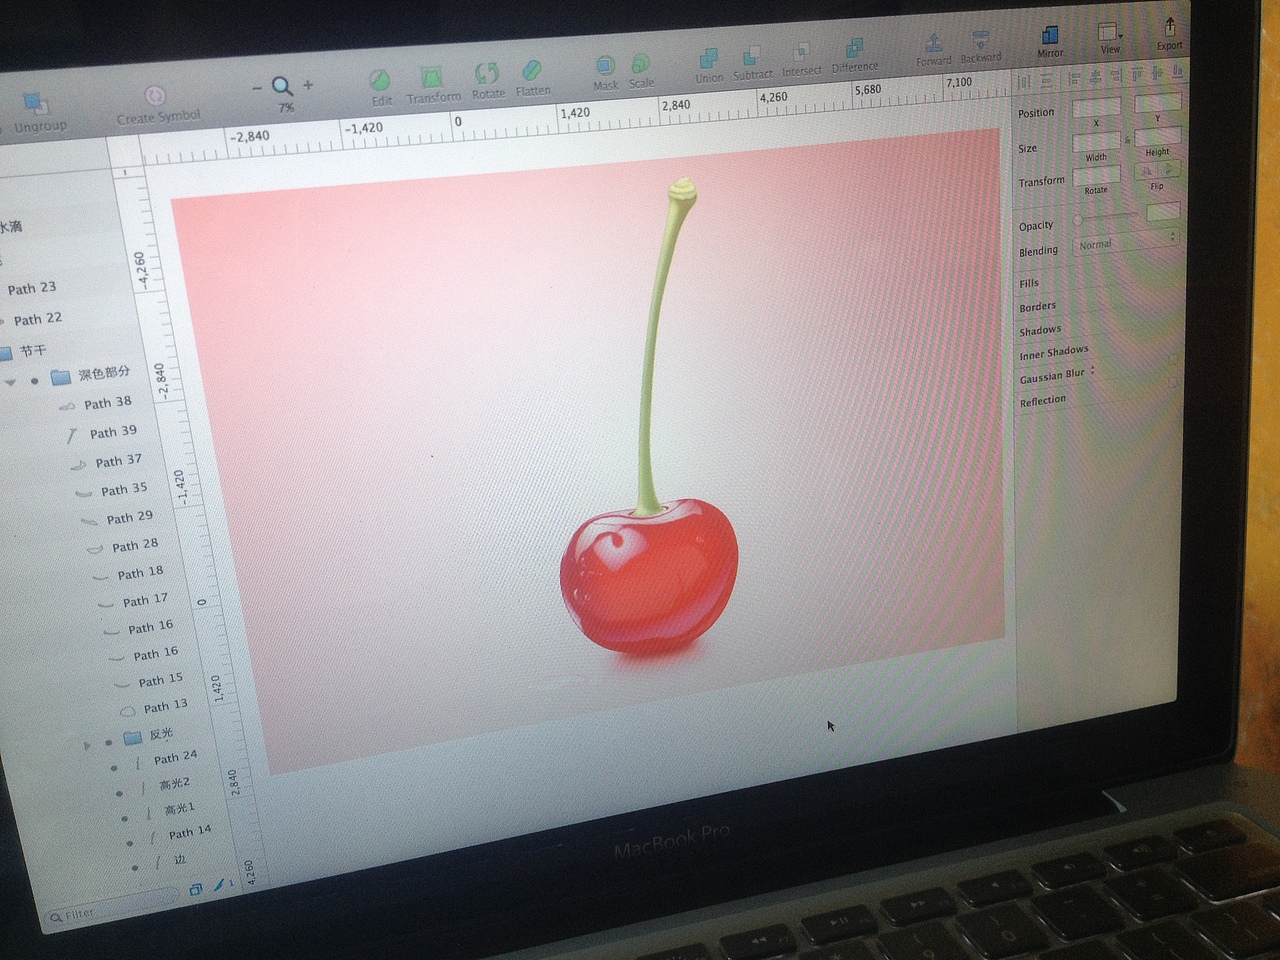Activate the Transform tool

(432, 78)
